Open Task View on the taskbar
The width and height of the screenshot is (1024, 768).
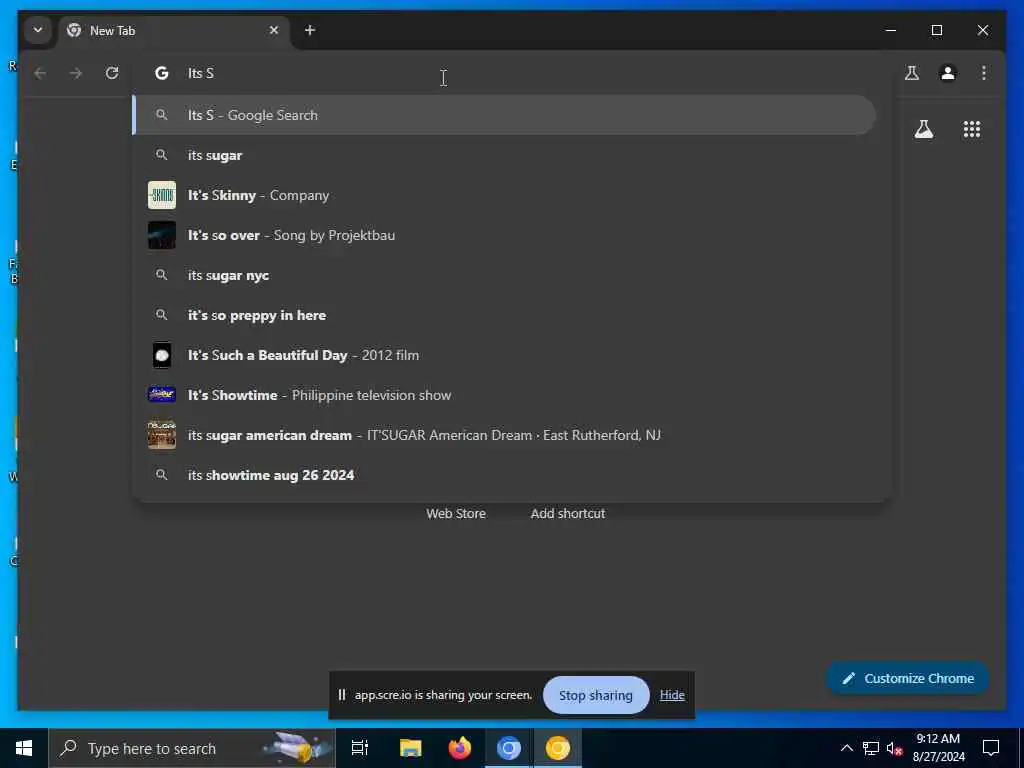coord(359,748)
